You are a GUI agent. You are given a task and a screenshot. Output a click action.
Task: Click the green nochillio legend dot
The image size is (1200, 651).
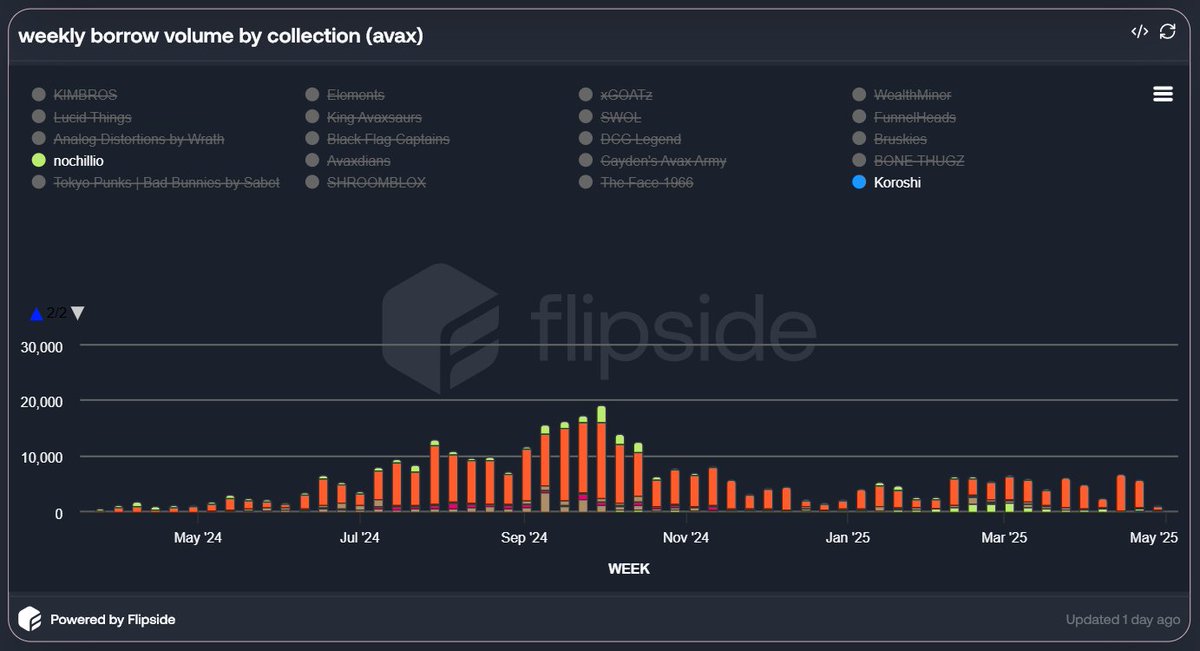point(39,161)
